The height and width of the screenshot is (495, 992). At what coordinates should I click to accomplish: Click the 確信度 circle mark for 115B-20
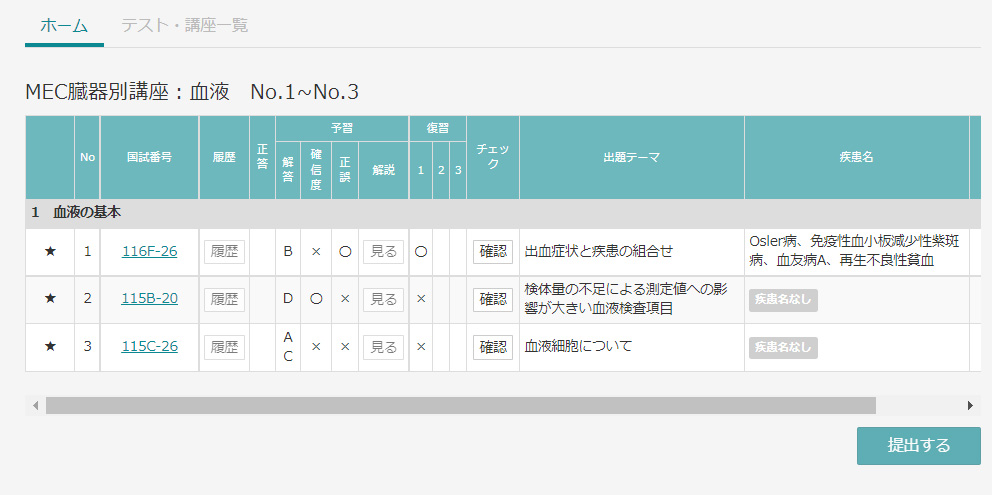tap(316, 299)
